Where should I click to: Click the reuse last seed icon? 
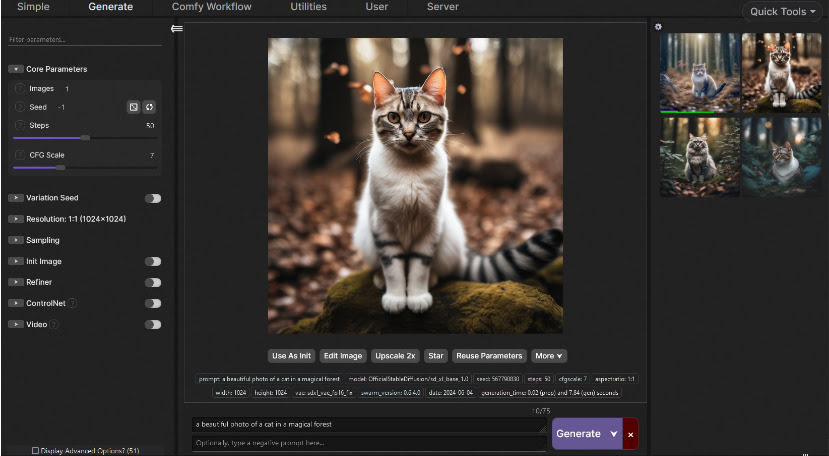click(150, 107)
